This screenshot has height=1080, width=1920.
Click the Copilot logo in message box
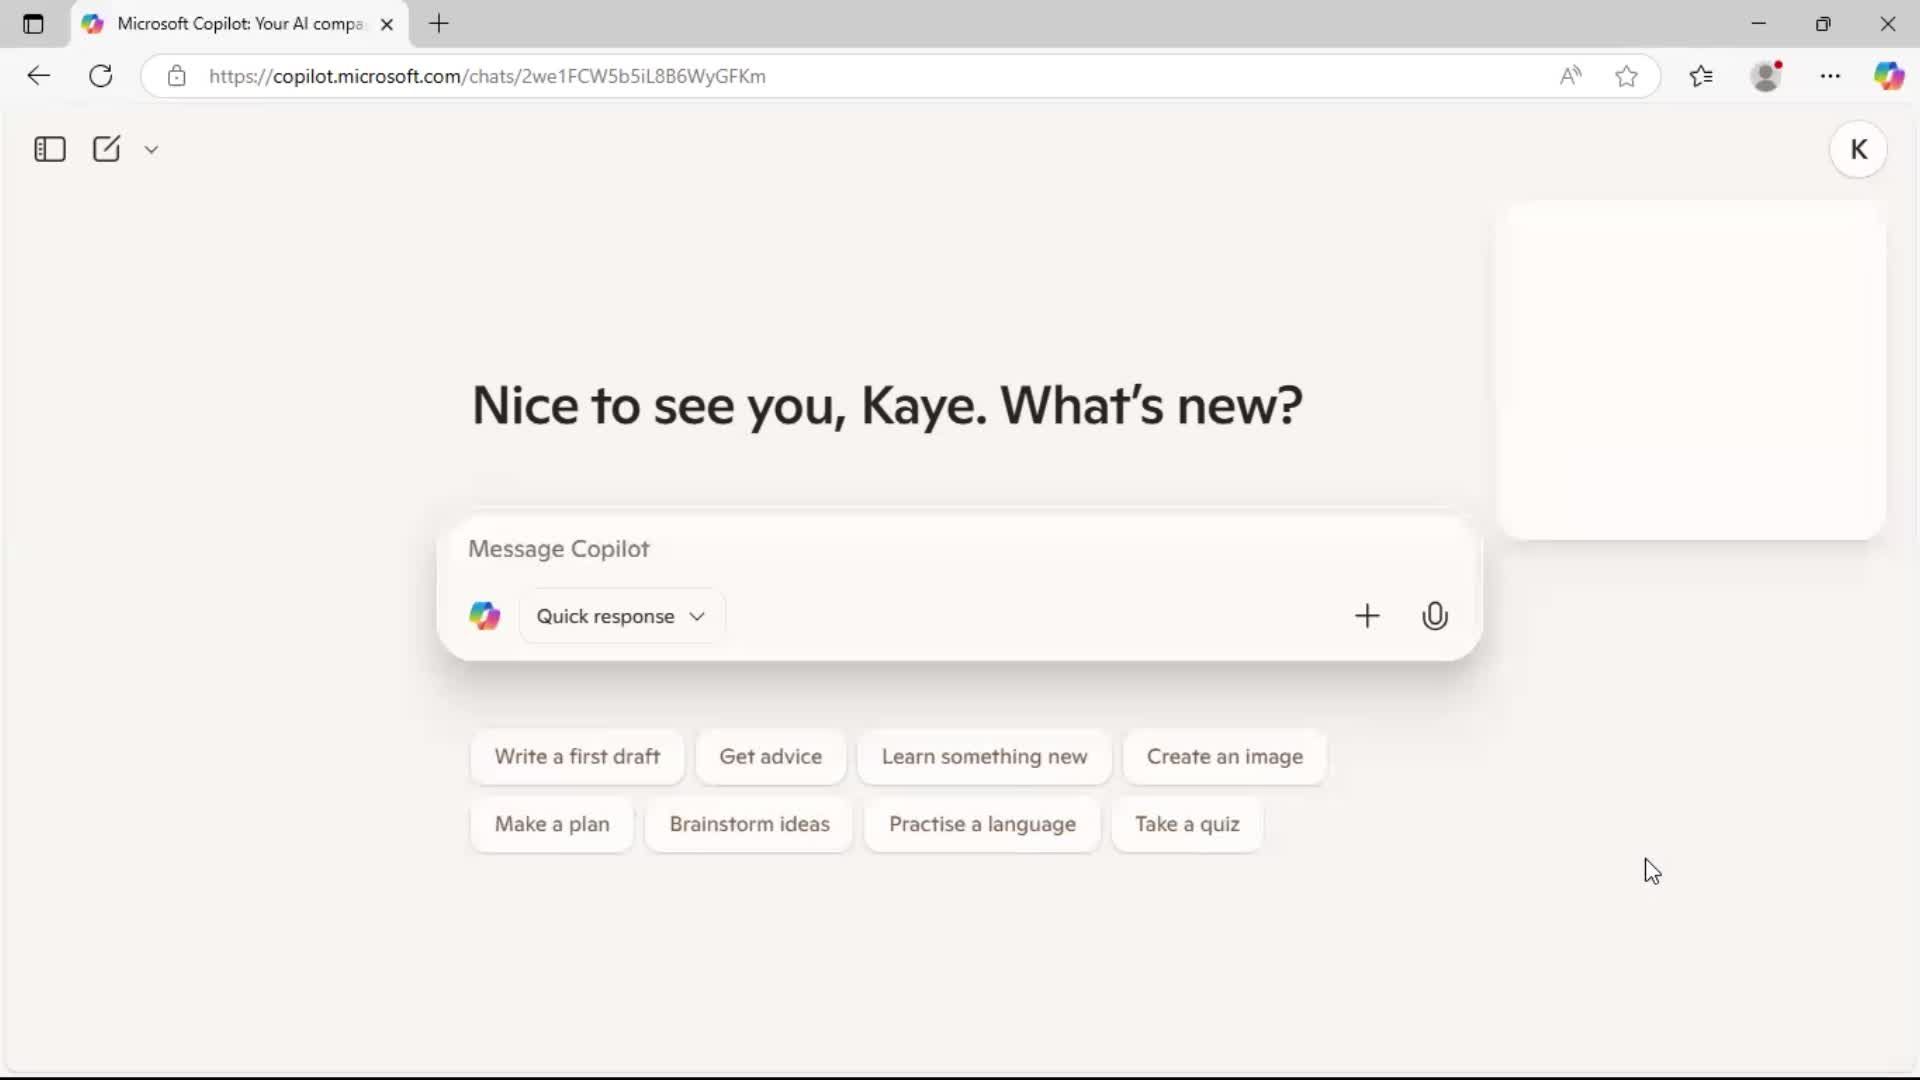tap(485, 616)
